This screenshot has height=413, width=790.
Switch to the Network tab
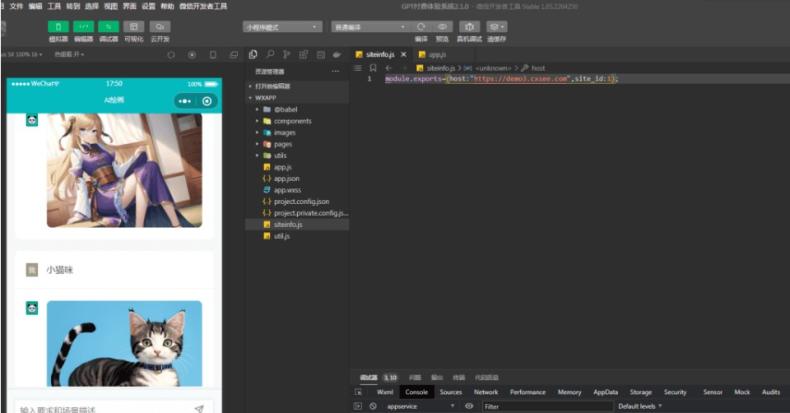pyautogui.click(x=486, y=392)
